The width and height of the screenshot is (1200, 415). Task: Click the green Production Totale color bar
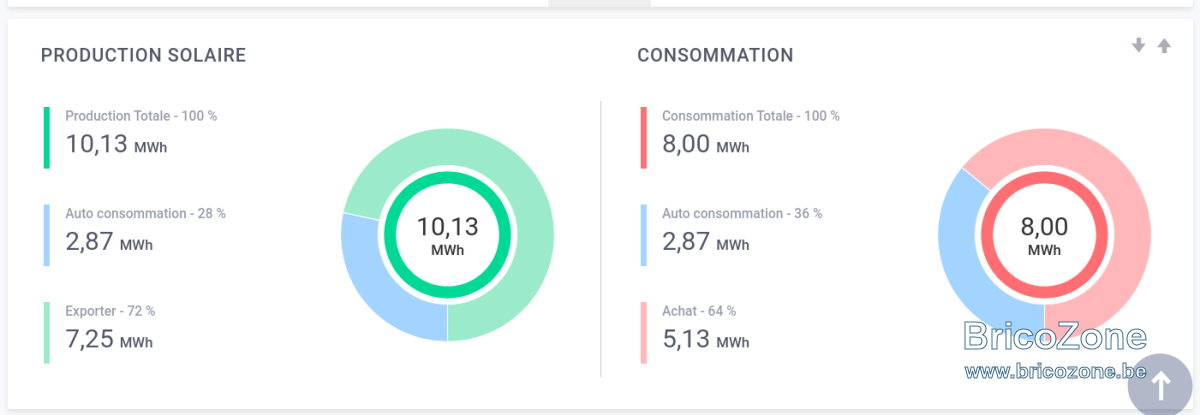click(47, 137)
